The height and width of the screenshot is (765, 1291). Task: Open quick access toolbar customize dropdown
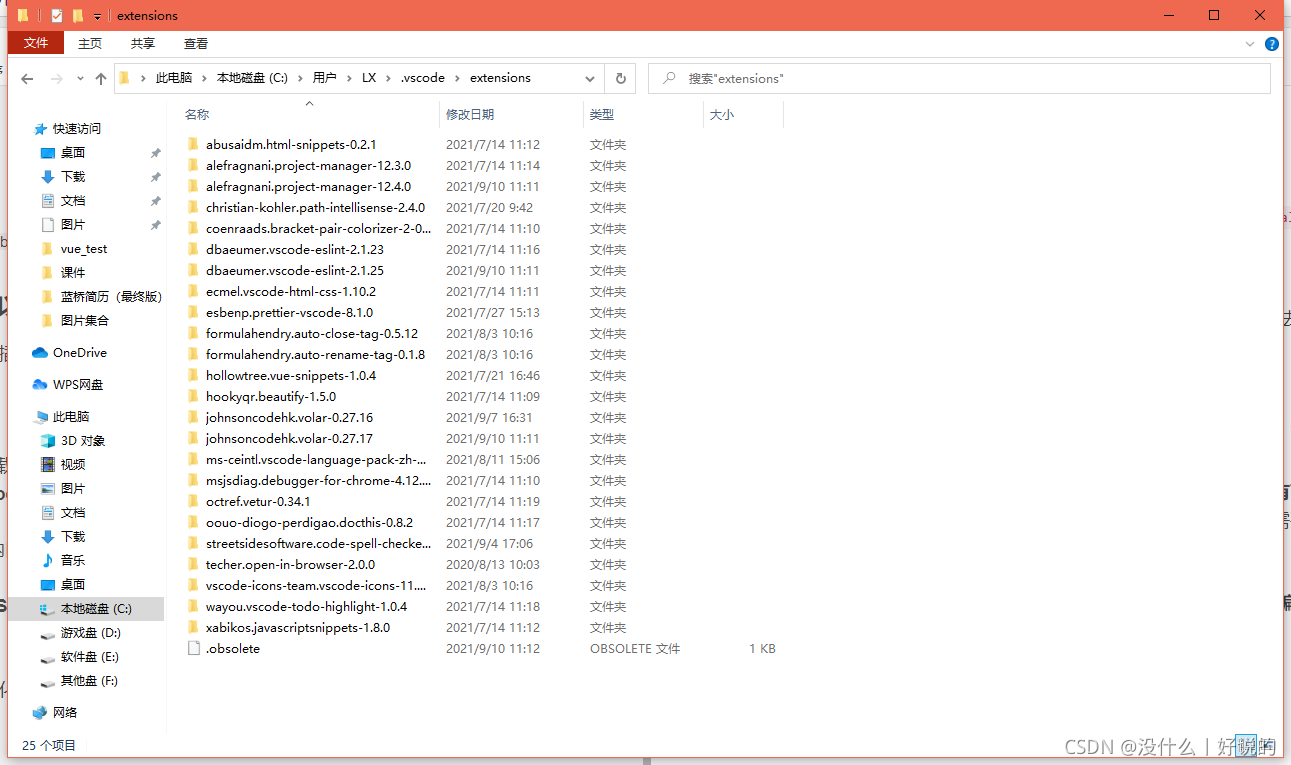coord(97,16)
